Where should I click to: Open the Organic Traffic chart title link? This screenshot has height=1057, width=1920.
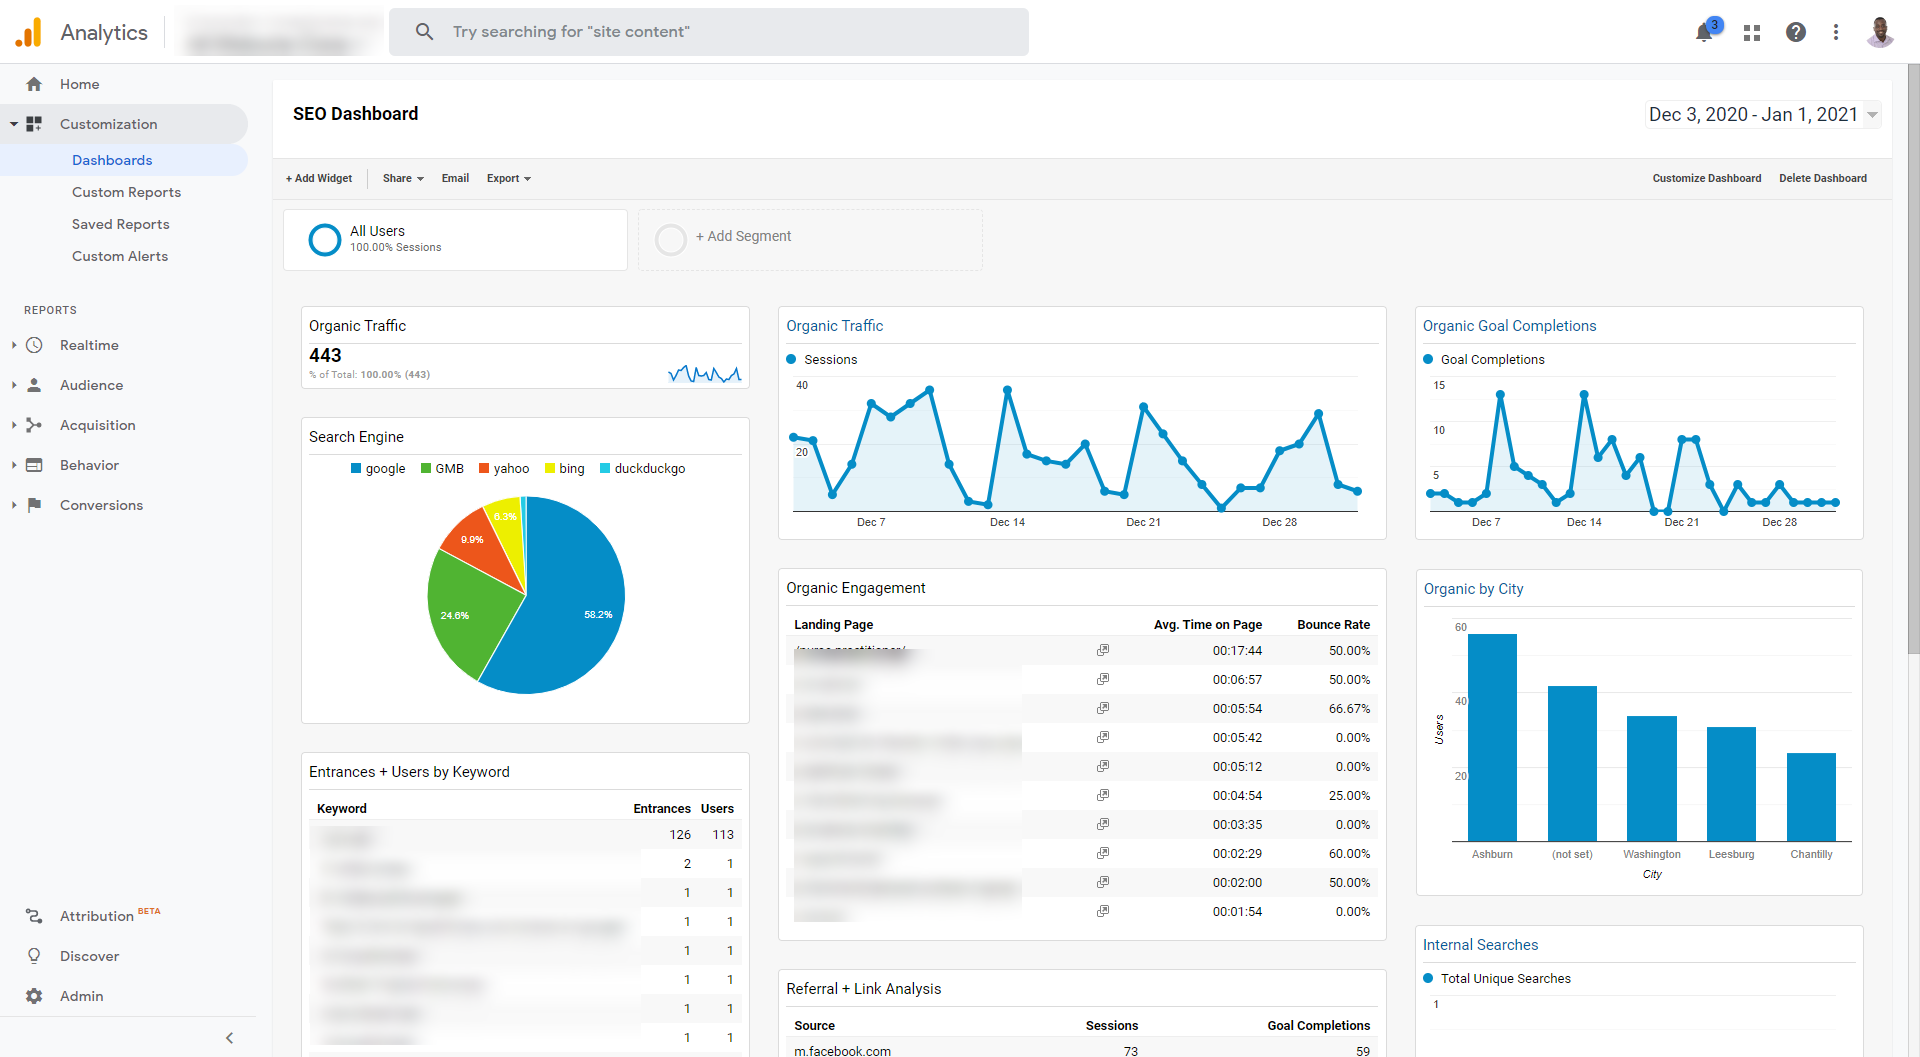[835, 326]
